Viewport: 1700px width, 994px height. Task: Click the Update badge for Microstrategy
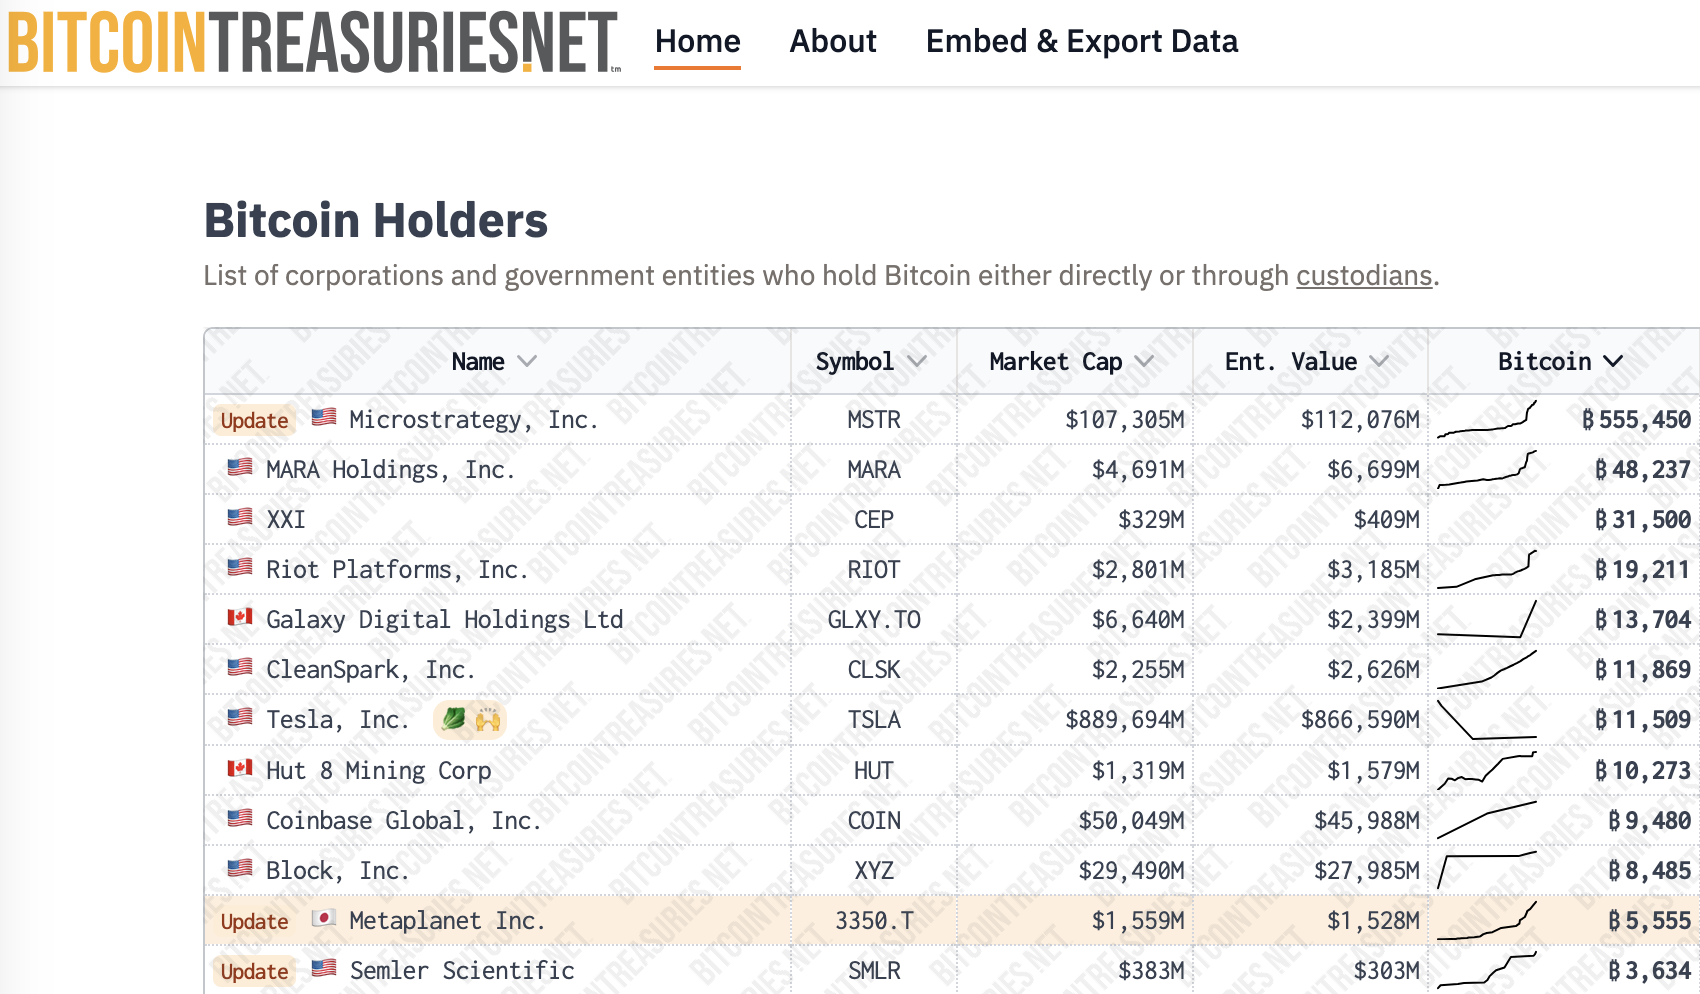click(254, 421)
